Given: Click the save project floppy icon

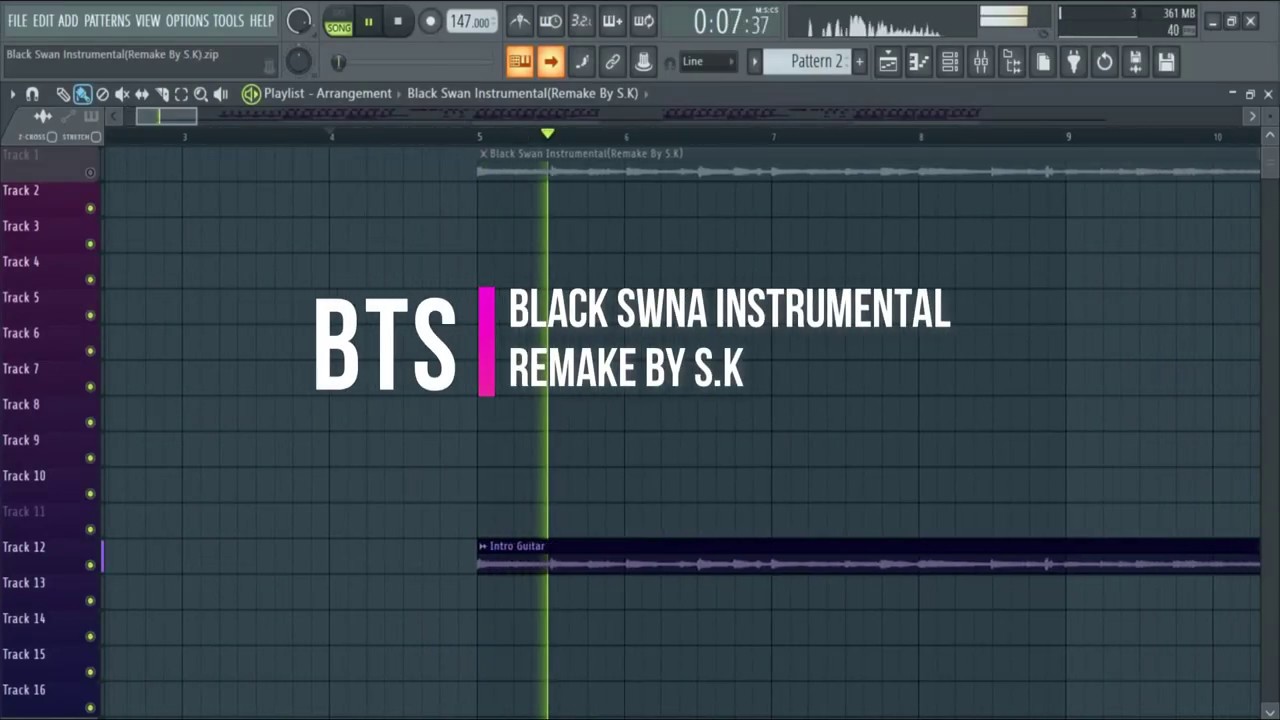Looking at the screenshot, I should pos(1166,62).
